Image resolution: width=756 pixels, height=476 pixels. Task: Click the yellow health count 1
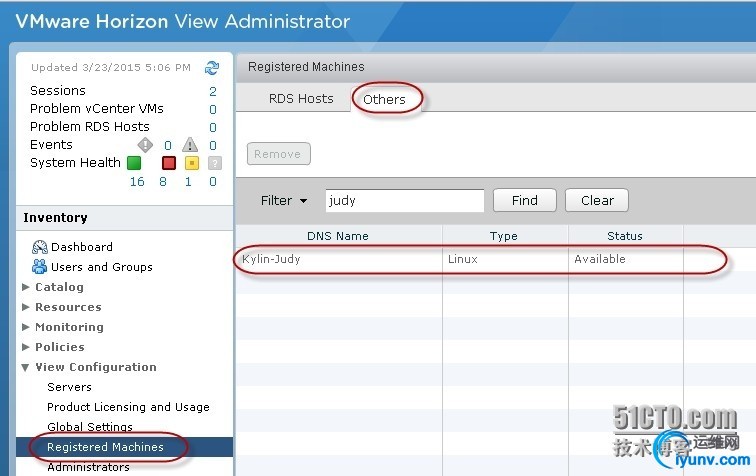pos(188,181)
